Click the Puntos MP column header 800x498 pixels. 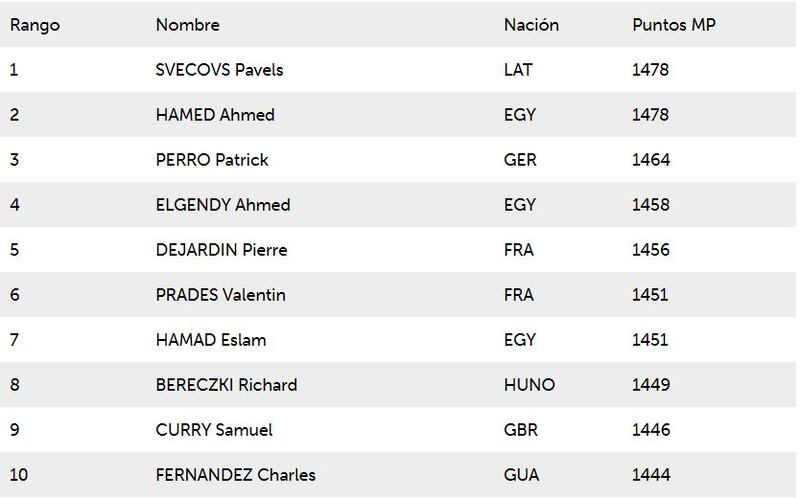click(x=674, y=24)
